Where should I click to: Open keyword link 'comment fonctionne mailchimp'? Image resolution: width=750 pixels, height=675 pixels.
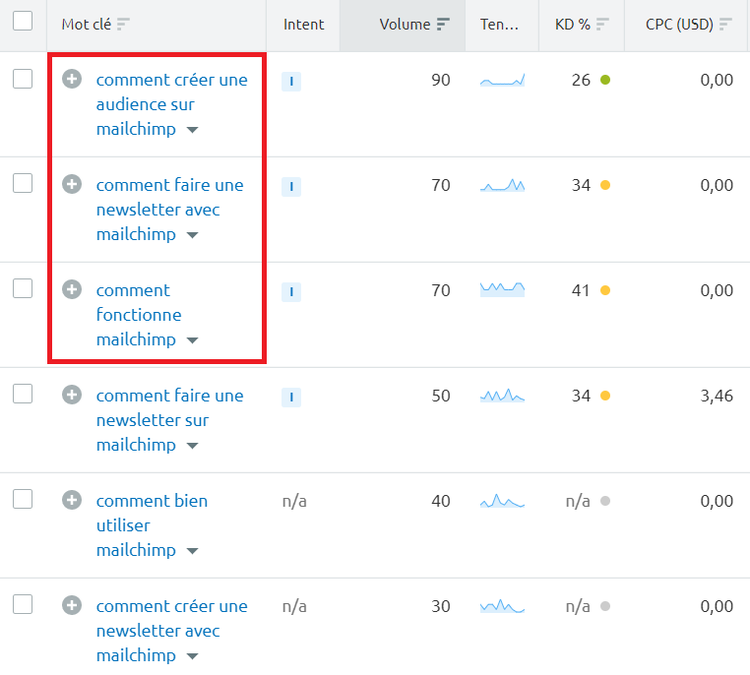(x=139, y=315)
